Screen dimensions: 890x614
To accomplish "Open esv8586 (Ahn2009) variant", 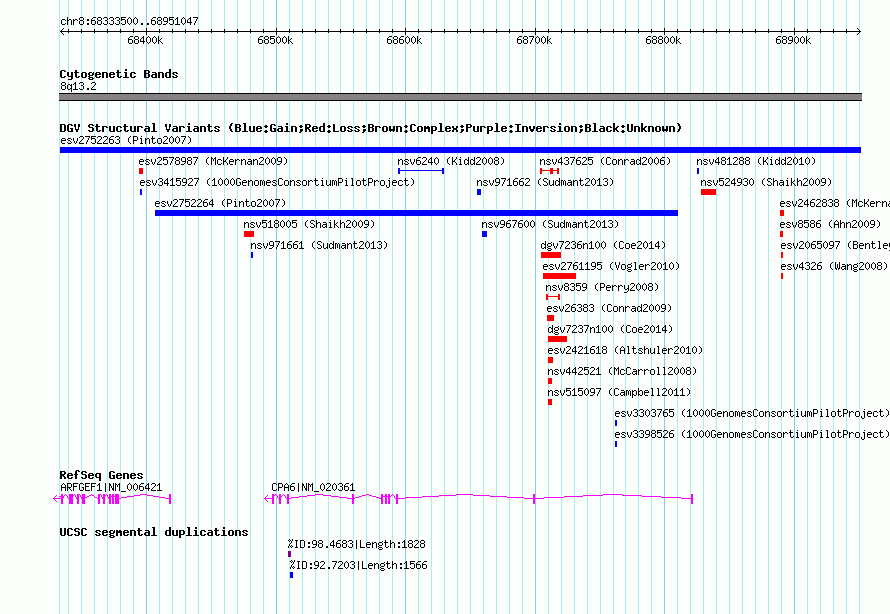I will point(830,224).
